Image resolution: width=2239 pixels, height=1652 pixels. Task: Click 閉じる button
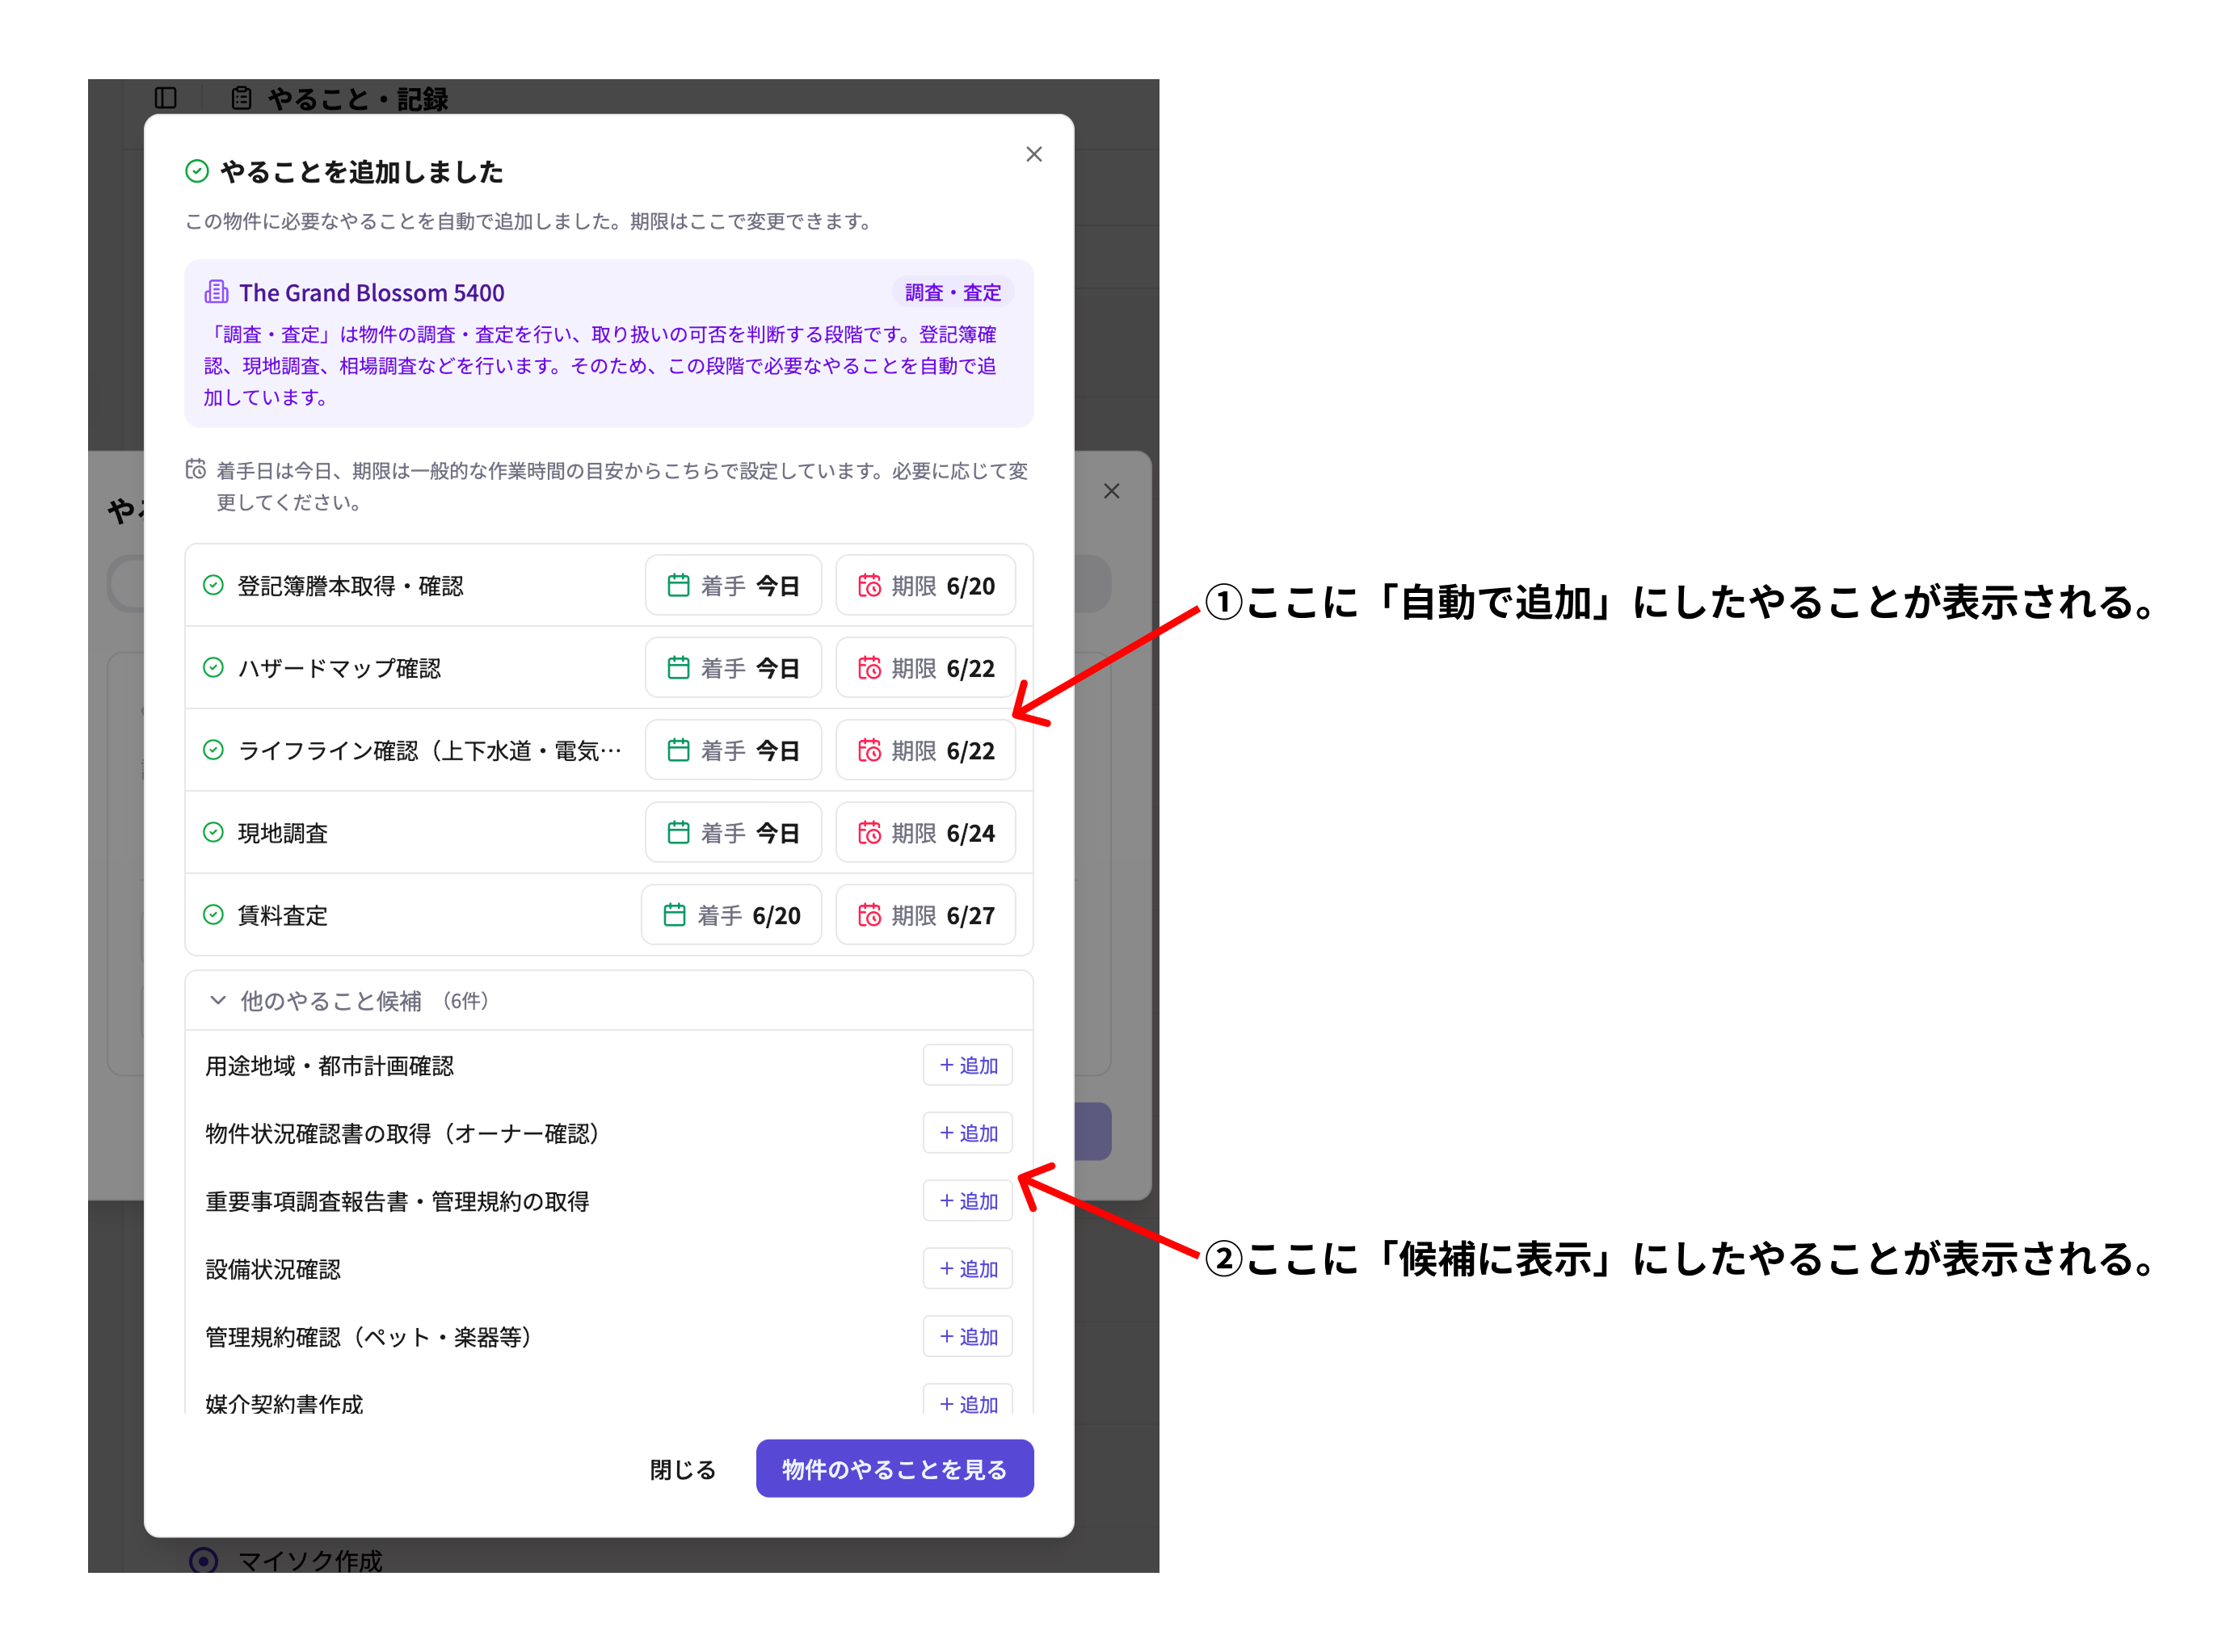683,1469
